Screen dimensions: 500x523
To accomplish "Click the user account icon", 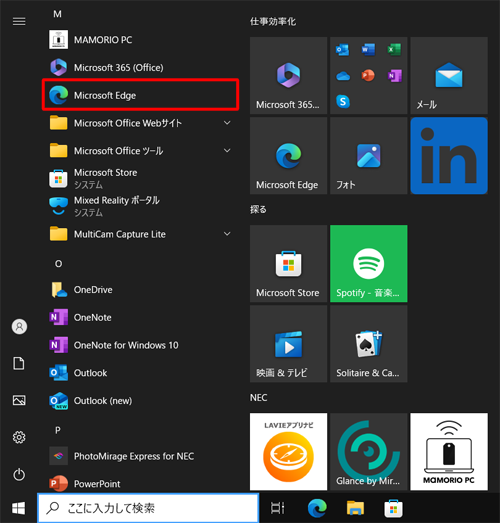I will click(19, 327).
